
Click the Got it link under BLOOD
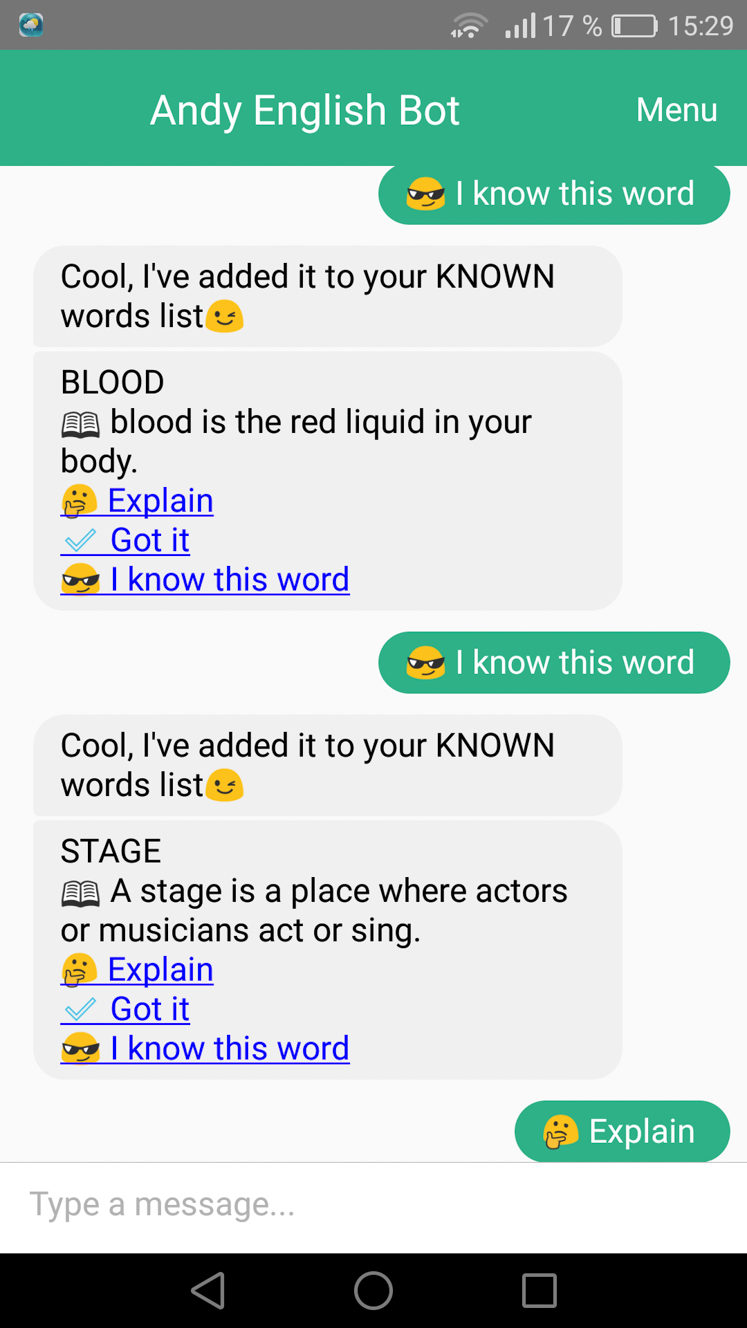(x=125, y=539)
